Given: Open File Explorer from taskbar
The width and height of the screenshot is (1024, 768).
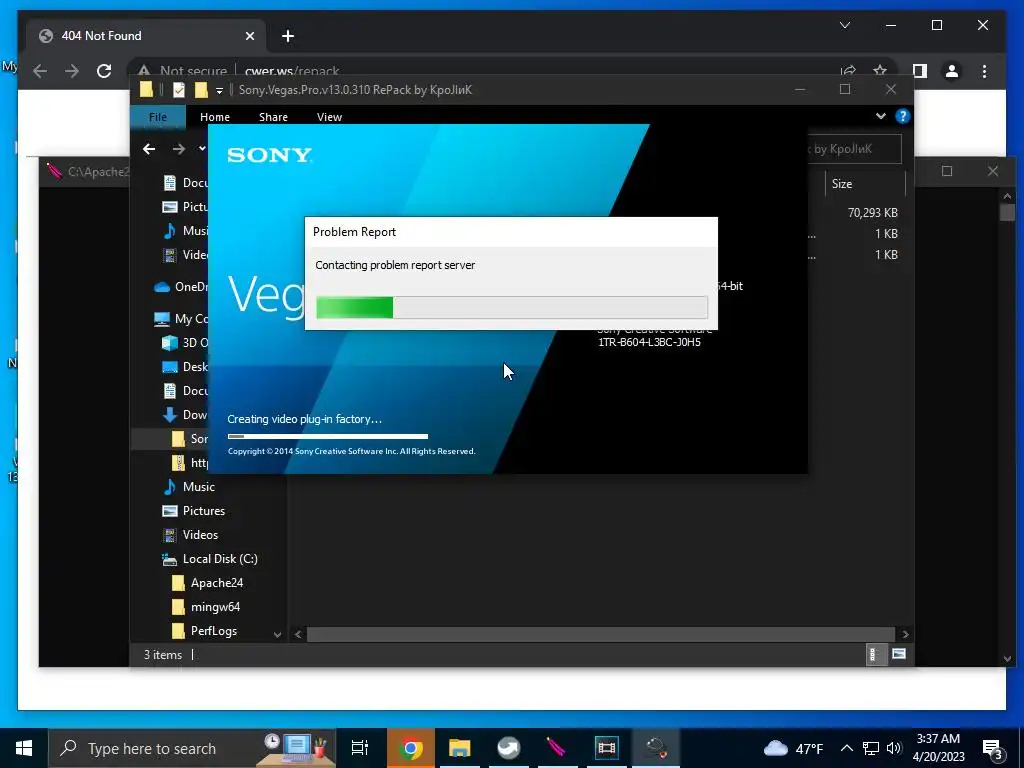Looking at the screenshot, I should coord(460,748).
